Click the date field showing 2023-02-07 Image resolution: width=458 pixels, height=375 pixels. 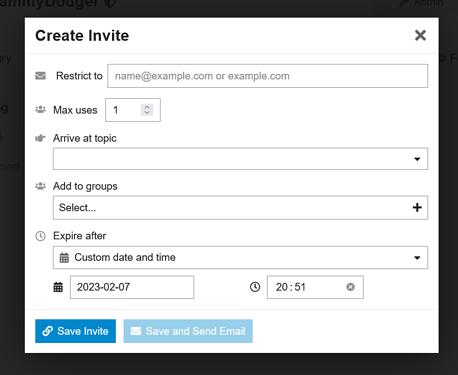coord(132,287)
